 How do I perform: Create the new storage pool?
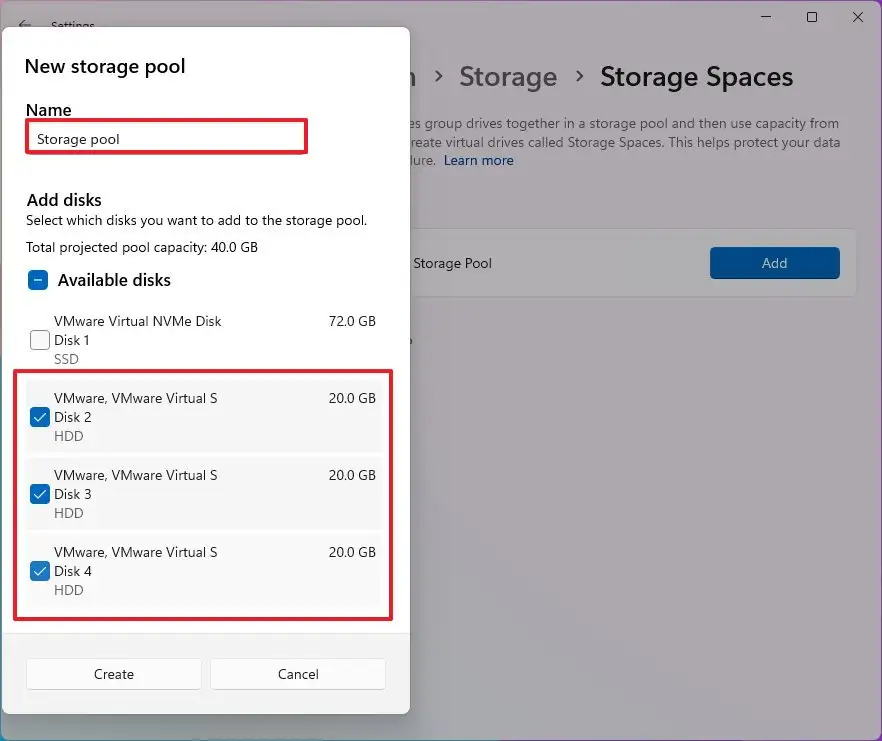[112, 674]
